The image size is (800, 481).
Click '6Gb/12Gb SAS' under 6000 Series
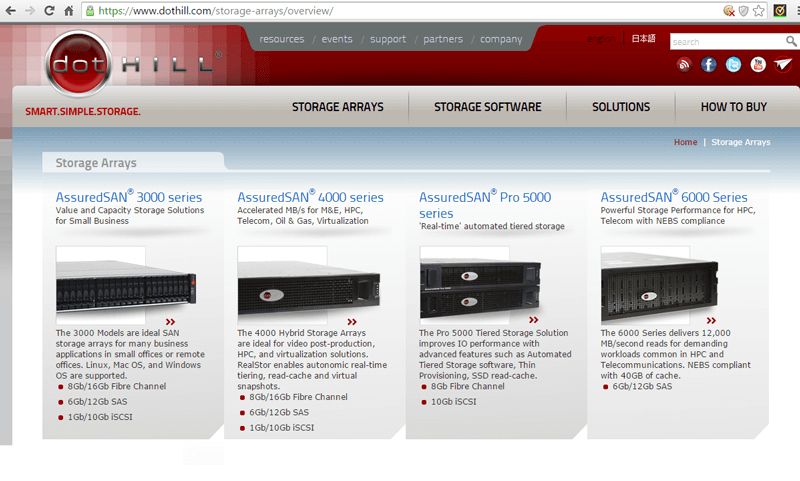coord(642,386)
